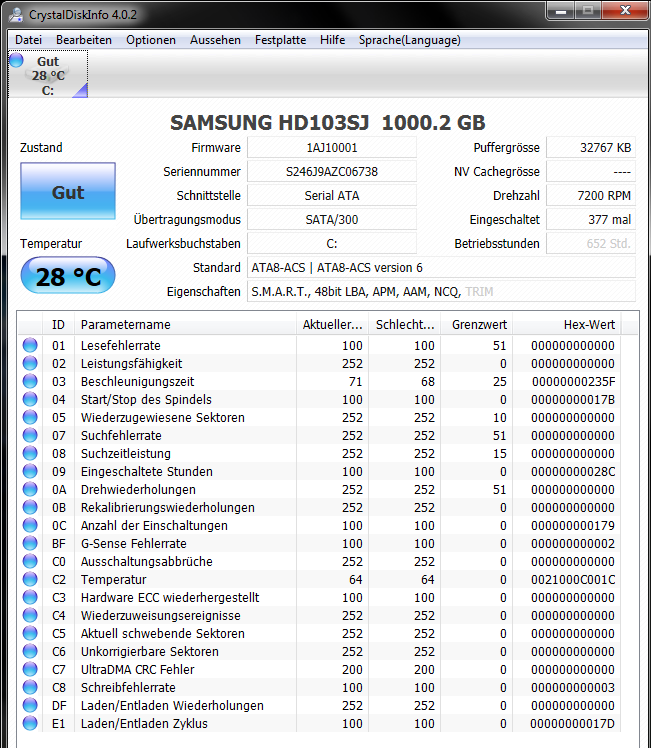Image resolution: width=651 pixels, height=748 pixels.
Task: Click the status orb for Eingeschaltete Stunden
Action: click(30, 471)
